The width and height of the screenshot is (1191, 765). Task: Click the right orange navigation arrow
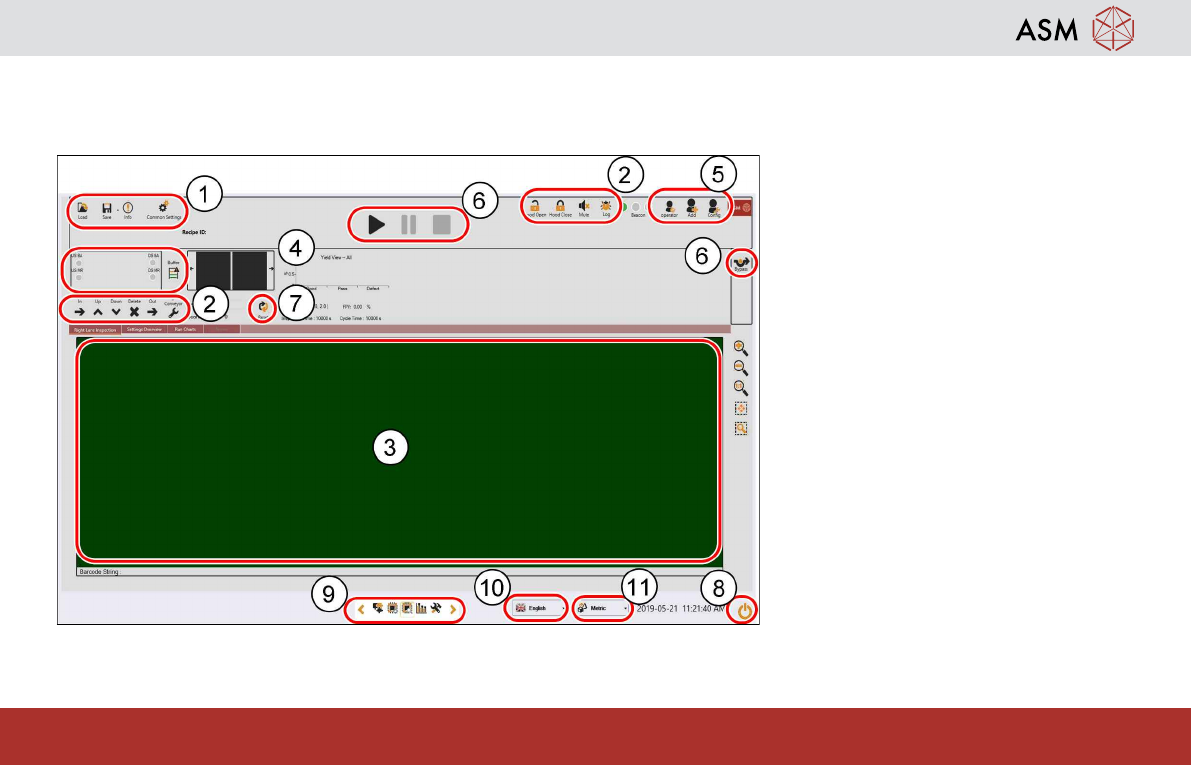click(x=453, y=609)
